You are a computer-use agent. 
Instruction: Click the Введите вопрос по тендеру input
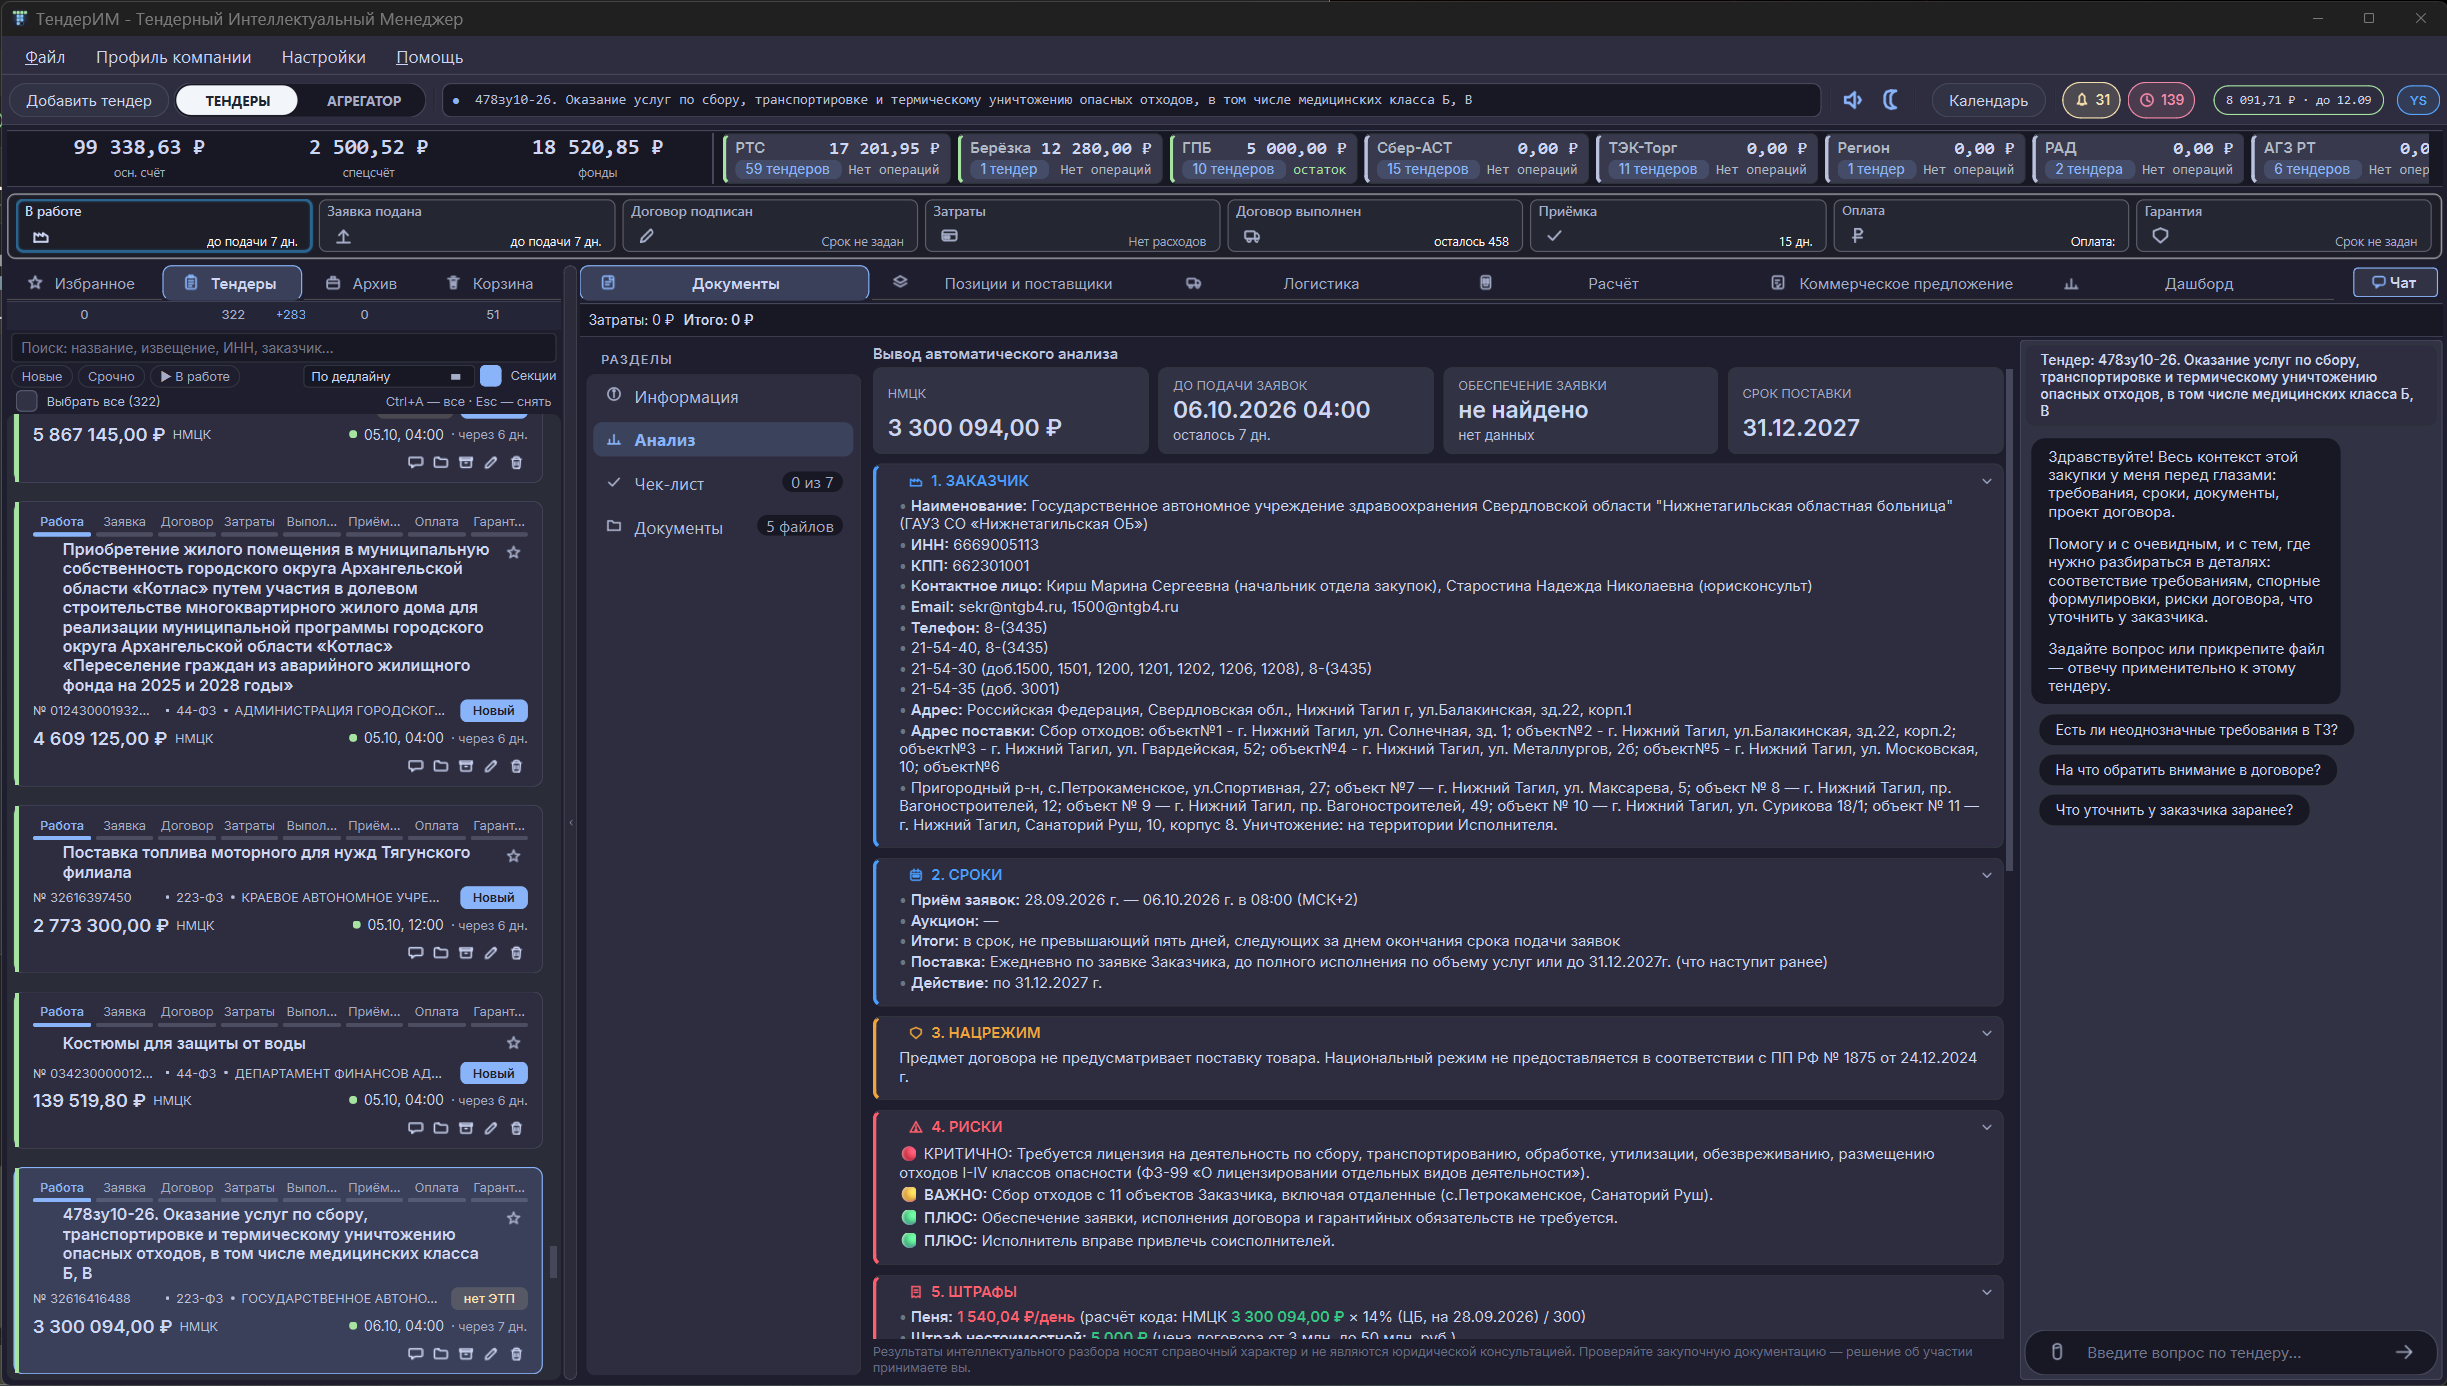(2231, 1352)
